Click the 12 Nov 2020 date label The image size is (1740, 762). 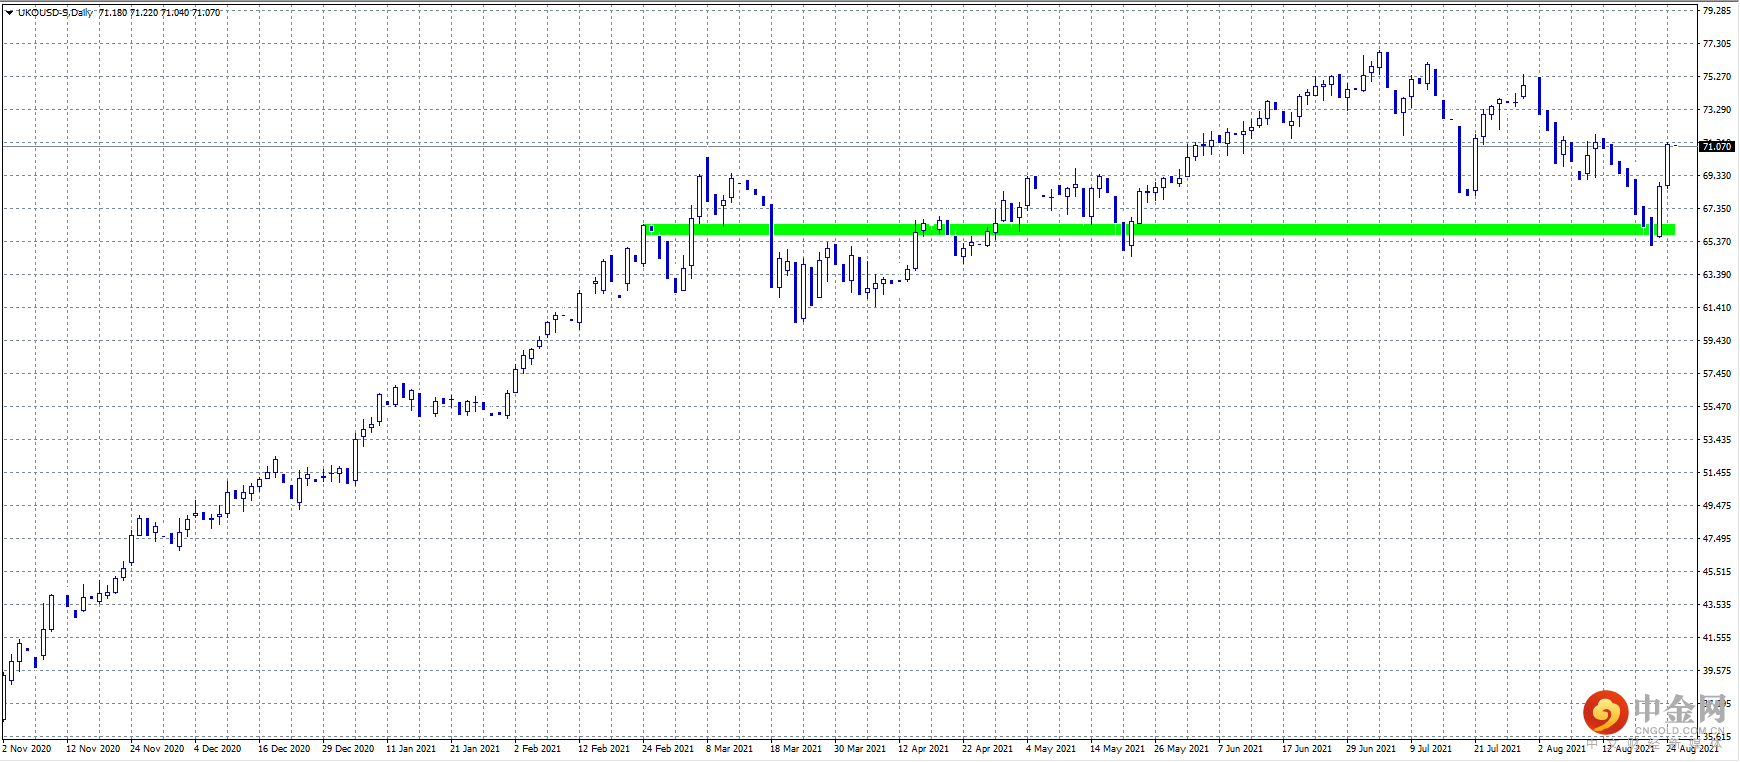93,749
